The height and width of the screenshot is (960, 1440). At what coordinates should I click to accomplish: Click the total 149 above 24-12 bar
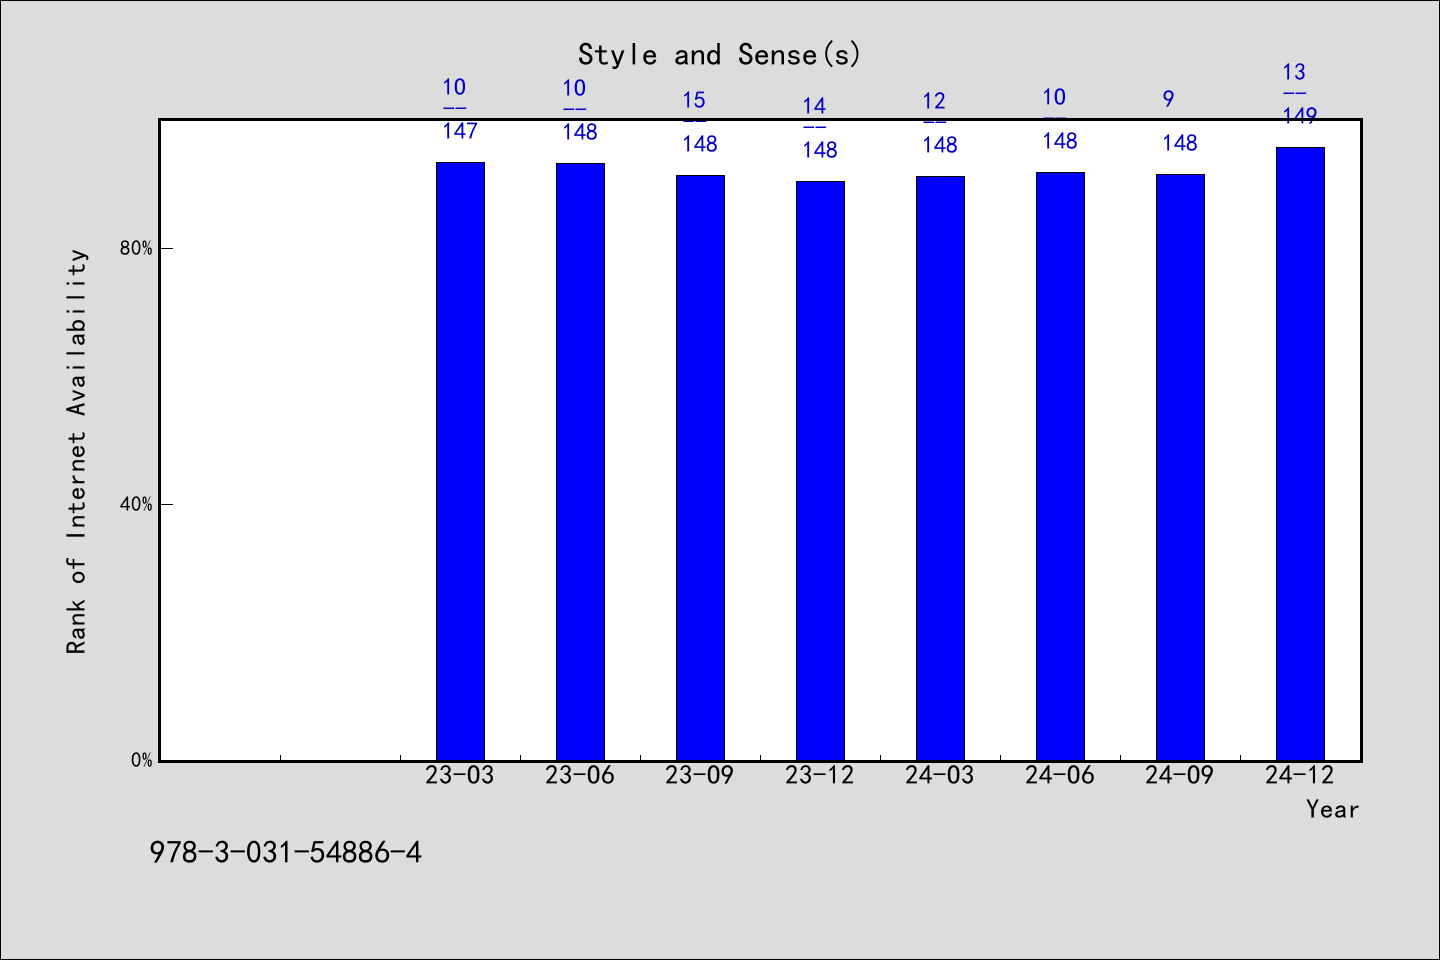(x=1300, y=116)
